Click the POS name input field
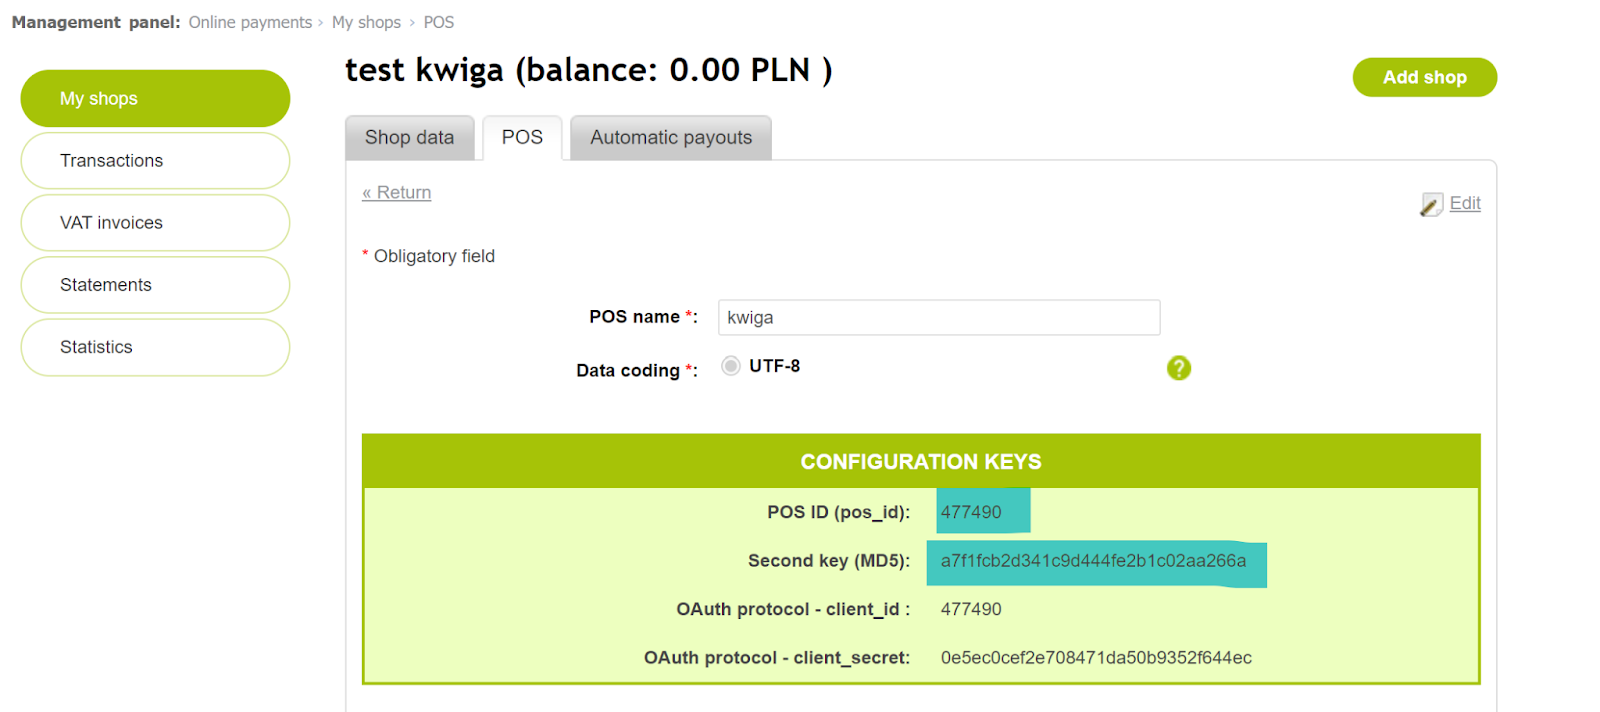Image resolution: width=1600 pixels, height=712 pixels. coord(939,317)
